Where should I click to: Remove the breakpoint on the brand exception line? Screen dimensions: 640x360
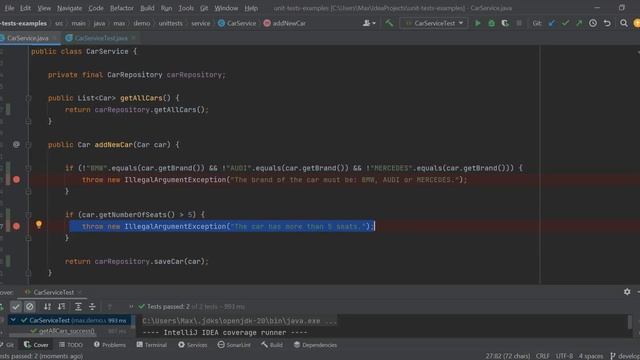tap(16, 180)
